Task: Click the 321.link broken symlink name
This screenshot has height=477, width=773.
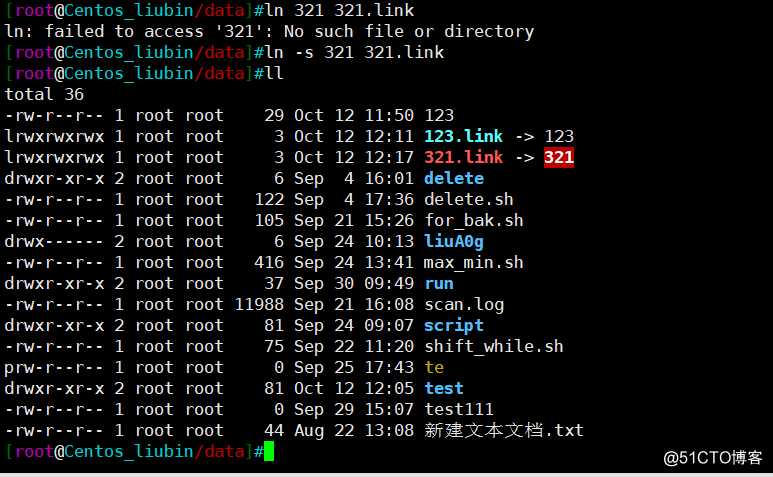Action: coord(463,157)
